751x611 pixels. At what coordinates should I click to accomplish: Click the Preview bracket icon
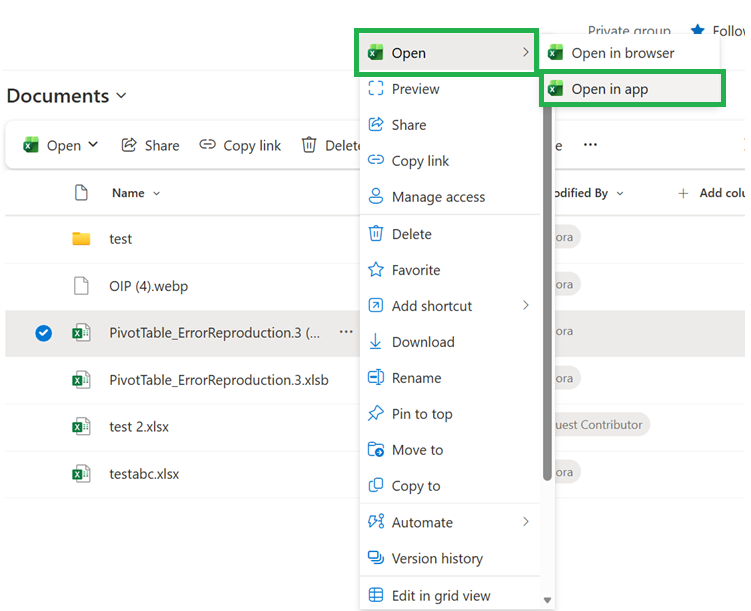[376, 88]
